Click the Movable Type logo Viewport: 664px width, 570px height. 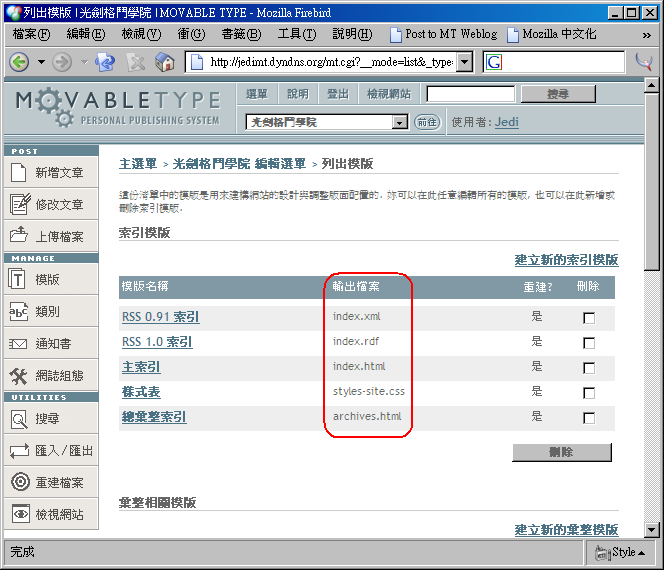118,108
